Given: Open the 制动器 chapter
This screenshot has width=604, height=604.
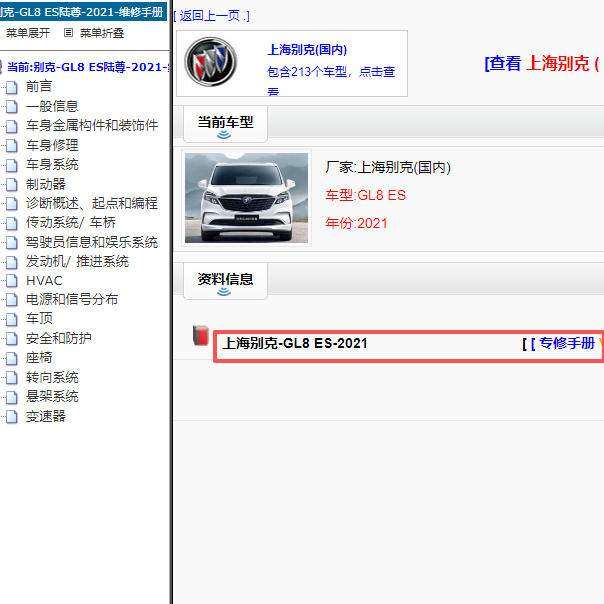Looking at the screenshot, I should pos(46,184).
